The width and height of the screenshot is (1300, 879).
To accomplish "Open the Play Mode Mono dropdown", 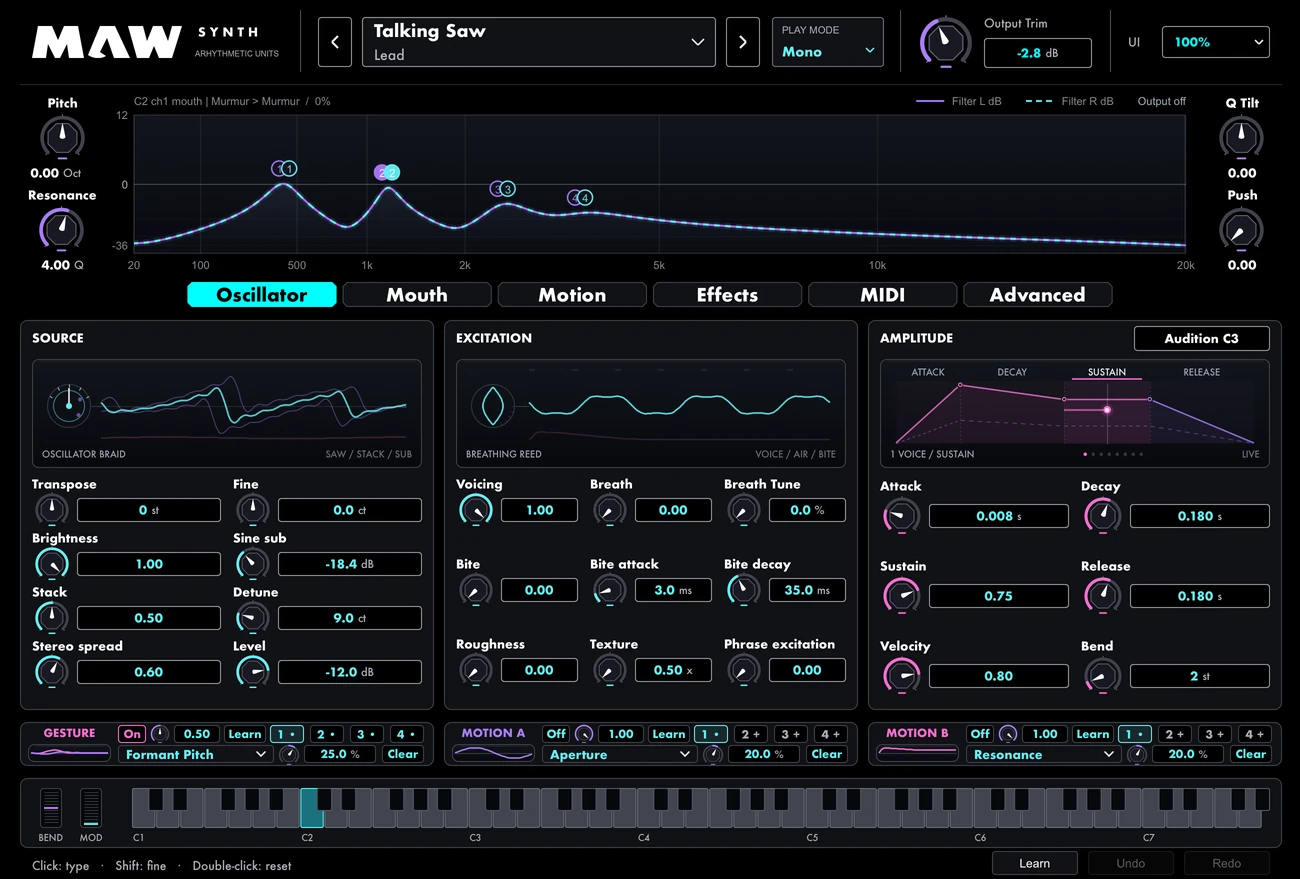I will (828, 42).
